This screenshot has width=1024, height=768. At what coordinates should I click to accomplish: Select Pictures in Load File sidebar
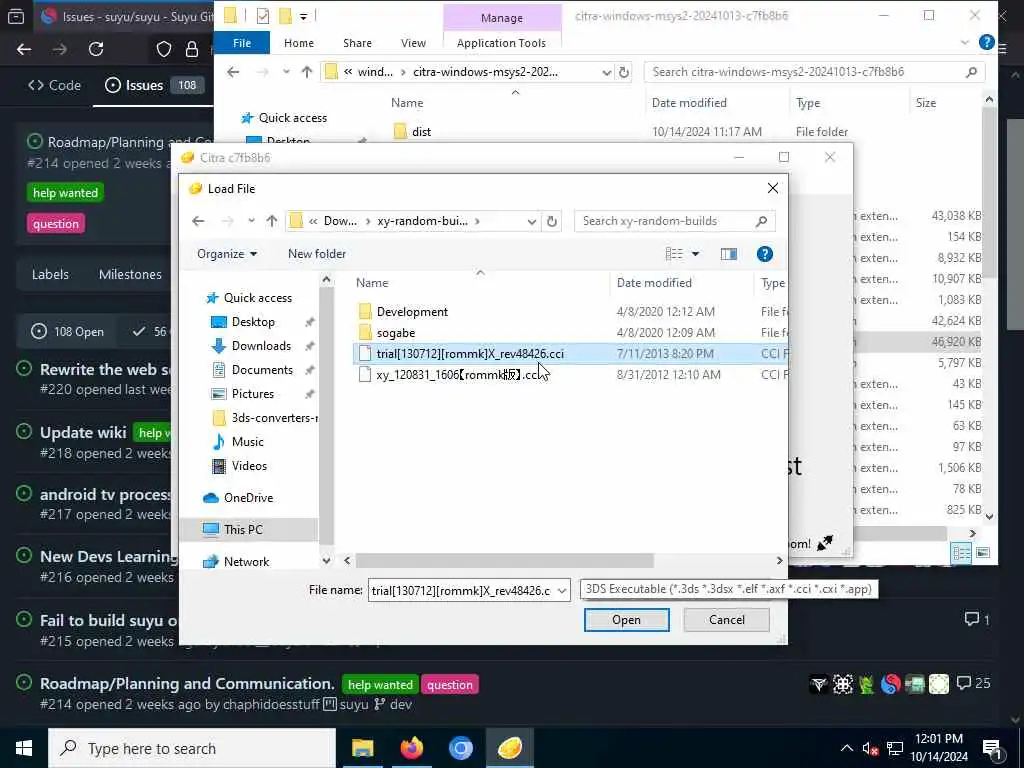pyautogui.click(x=253, y=394)
